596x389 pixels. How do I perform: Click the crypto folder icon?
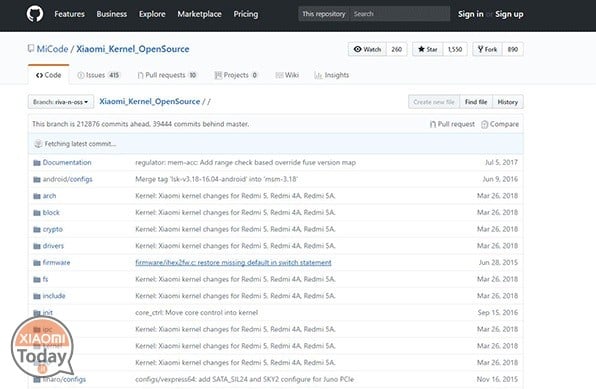click(37, 230)
